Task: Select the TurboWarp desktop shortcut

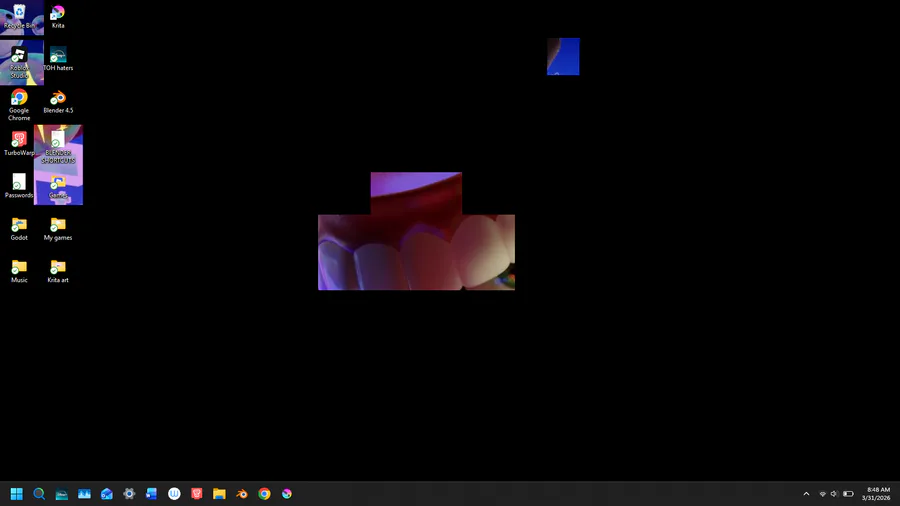Action: point(19,144)
